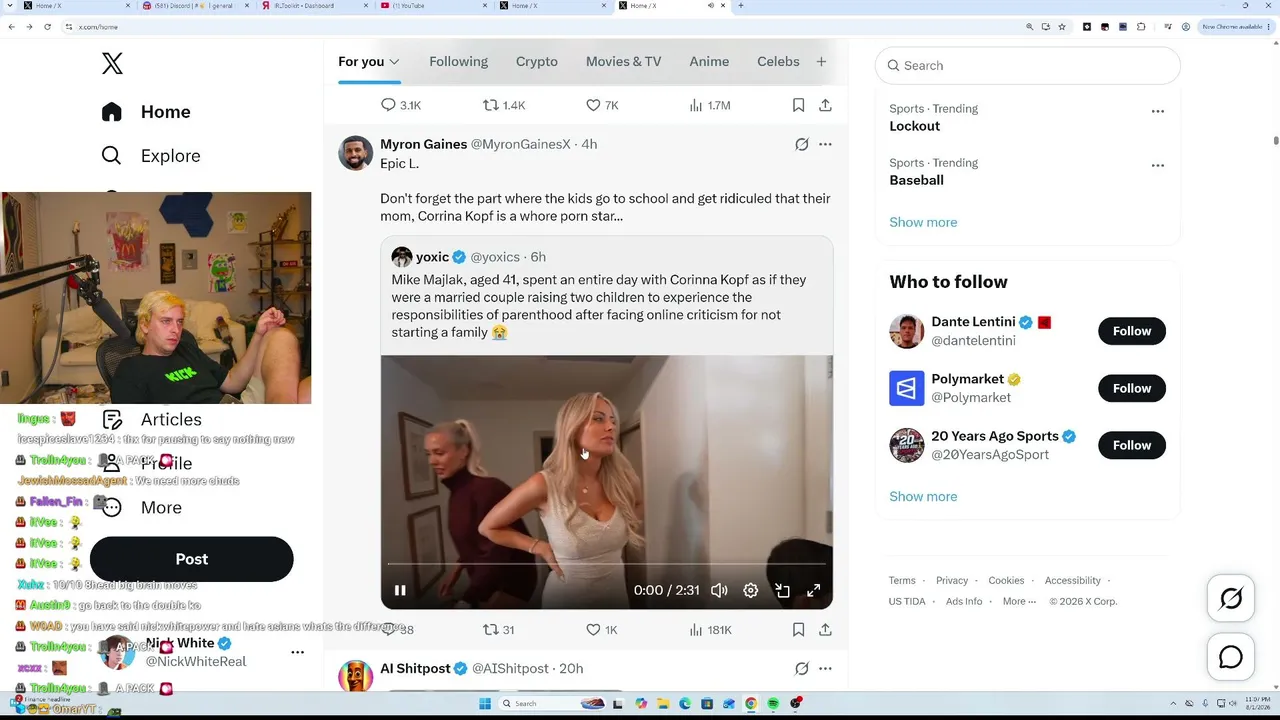Open the floating chat messages button

(1231, 657)
